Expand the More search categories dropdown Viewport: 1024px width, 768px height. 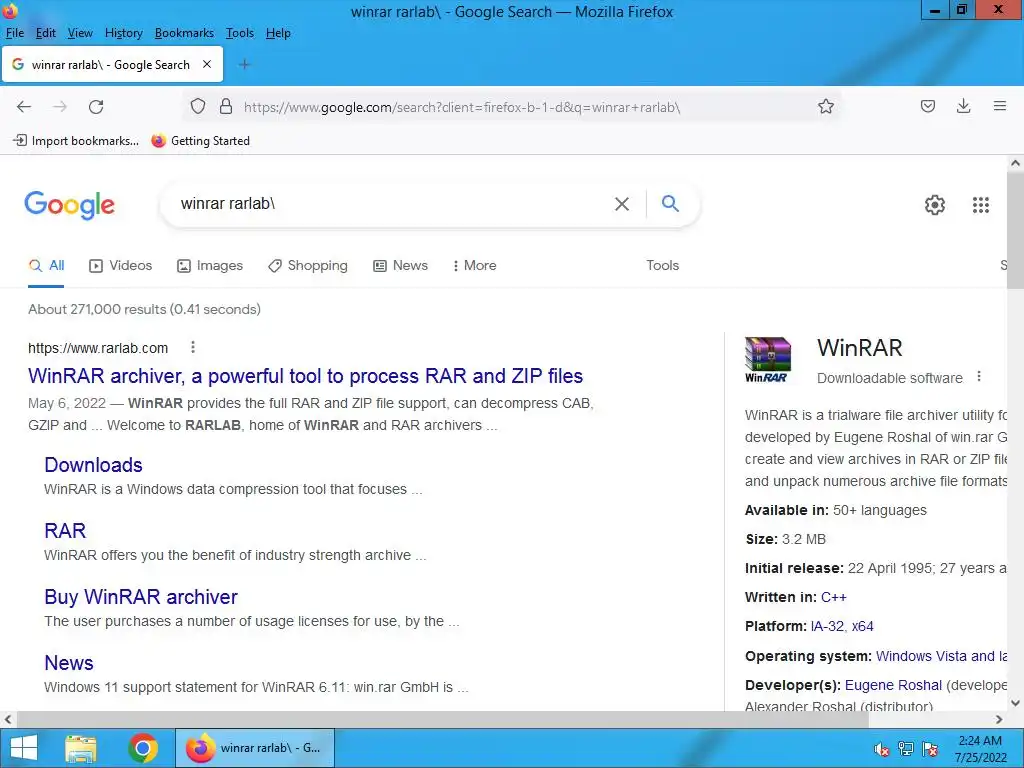pos(475,266)
